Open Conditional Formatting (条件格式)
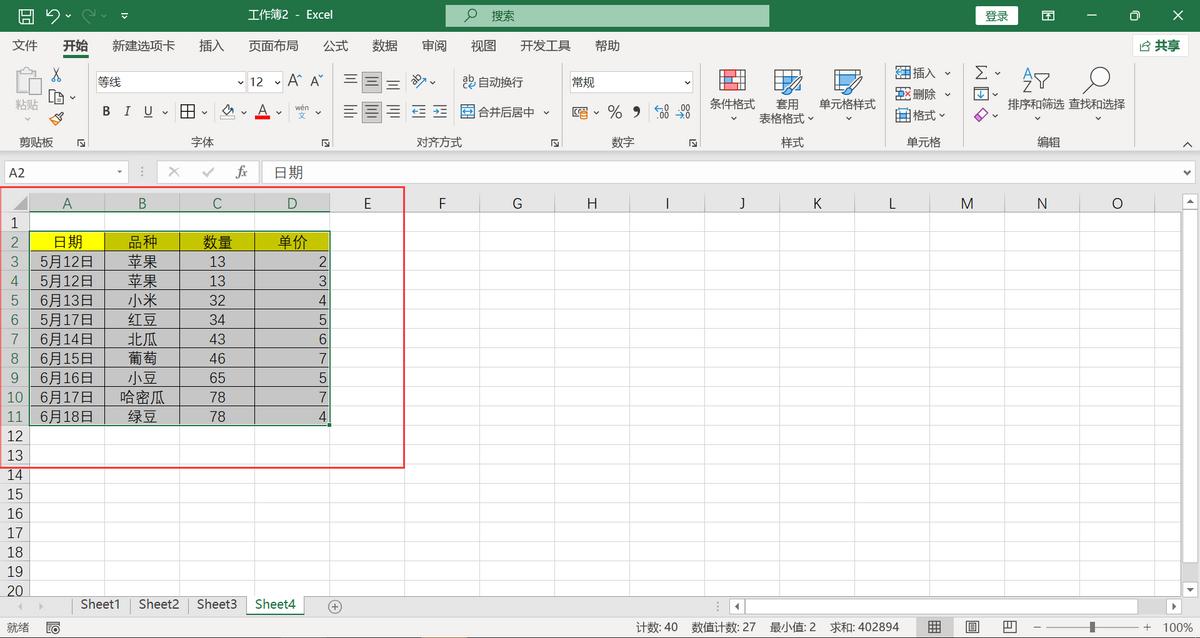1200x638 pixels. [732, 90]
